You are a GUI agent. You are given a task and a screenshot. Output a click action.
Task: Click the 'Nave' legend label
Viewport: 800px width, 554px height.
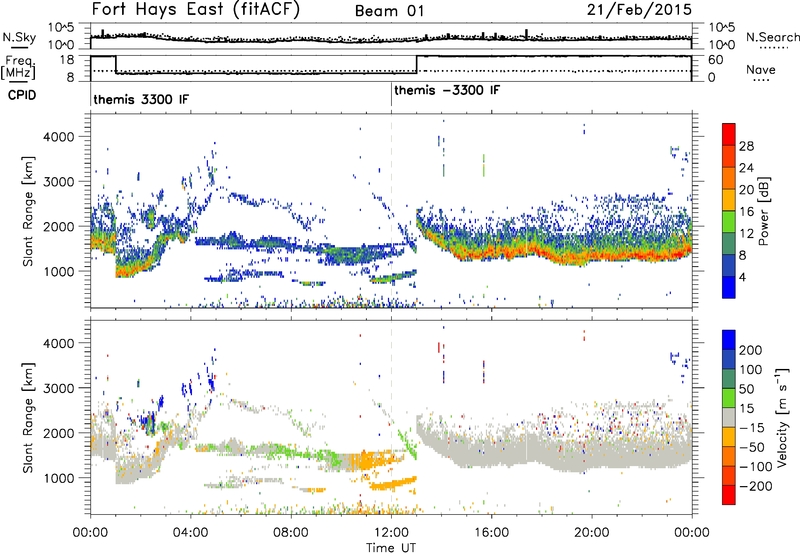point(761,69)
